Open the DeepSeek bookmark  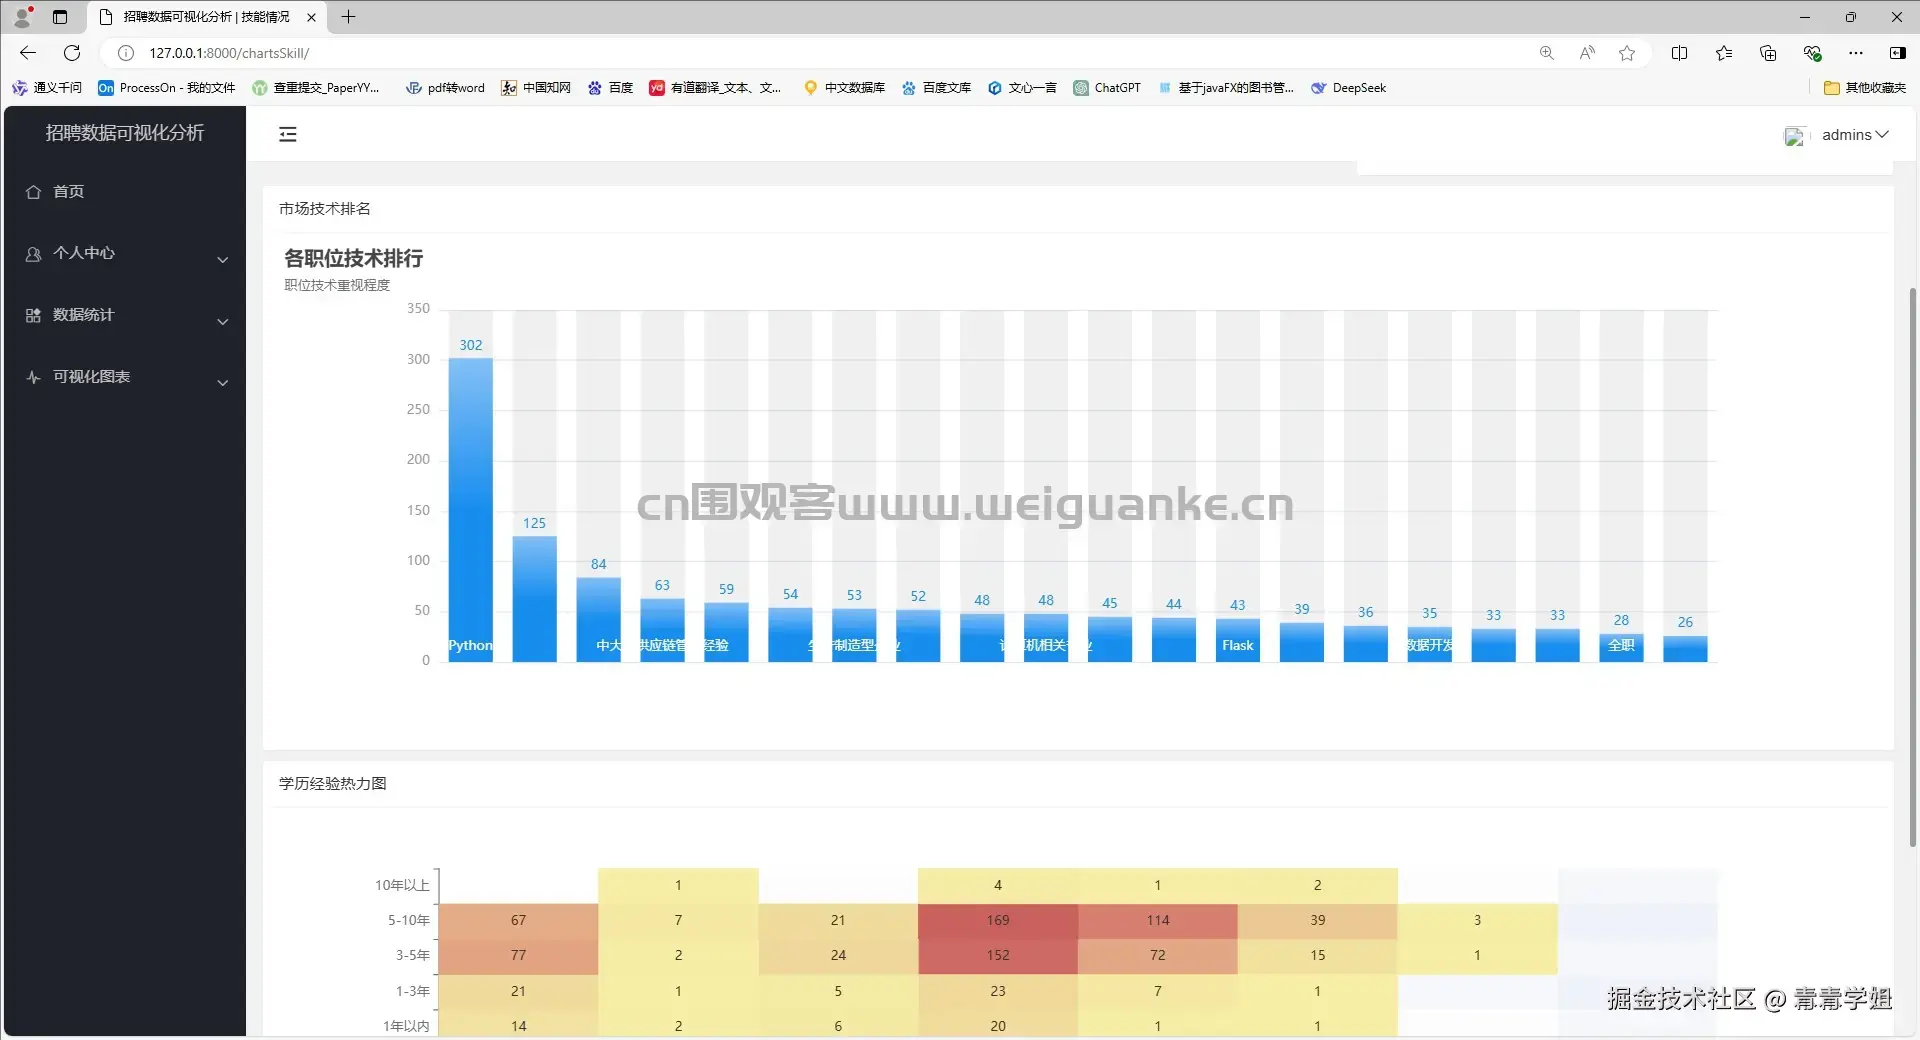point(1349,88)
